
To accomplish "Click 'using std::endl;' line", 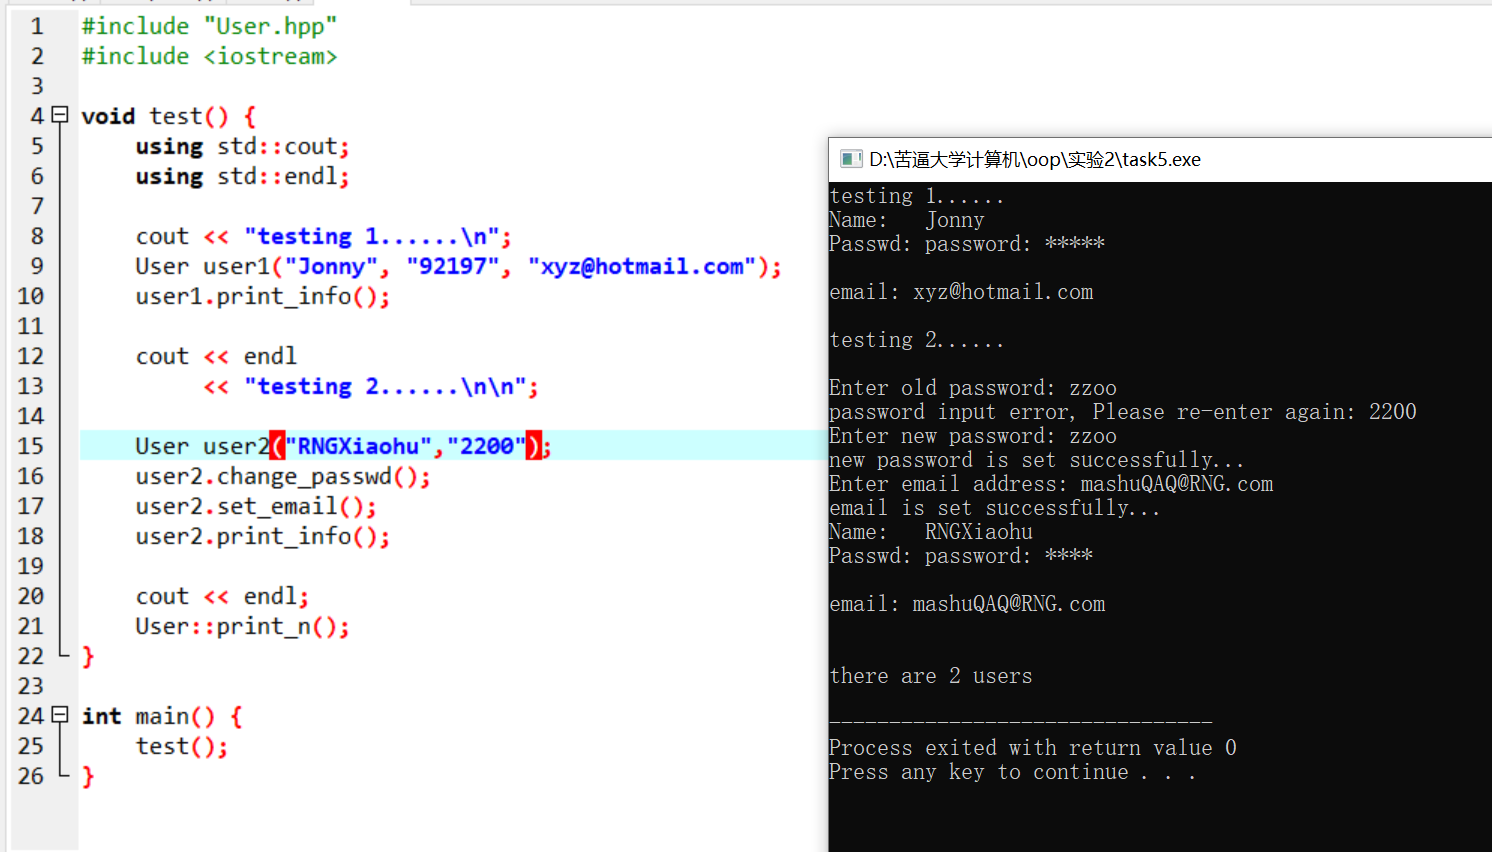I will pyautogui.click(x=243, y=176).
